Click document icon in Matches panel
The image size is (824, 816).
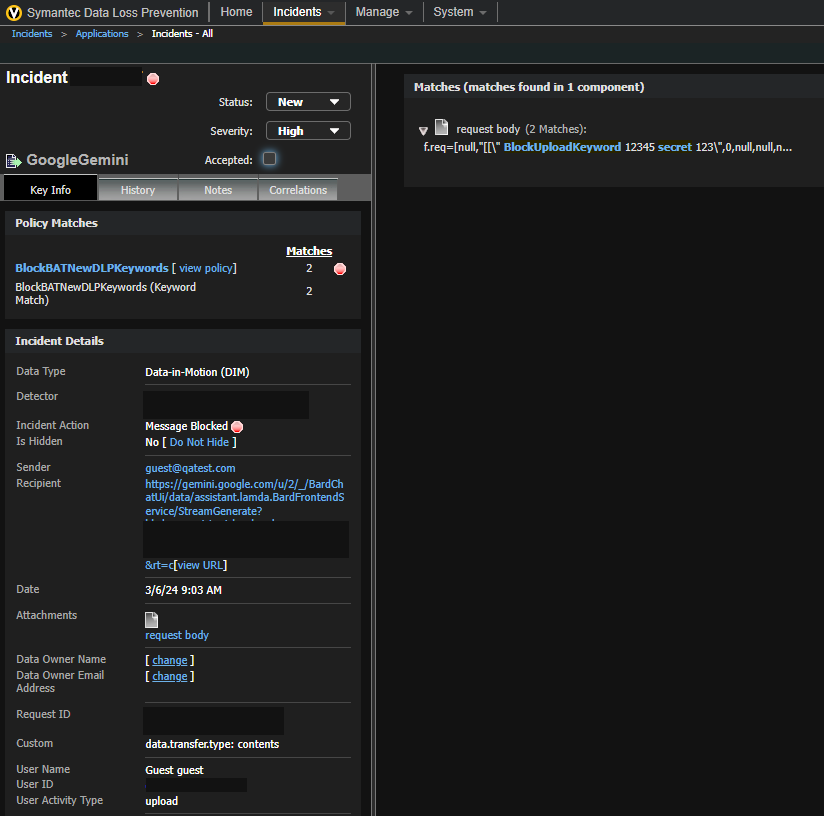(x=441, y=128)
